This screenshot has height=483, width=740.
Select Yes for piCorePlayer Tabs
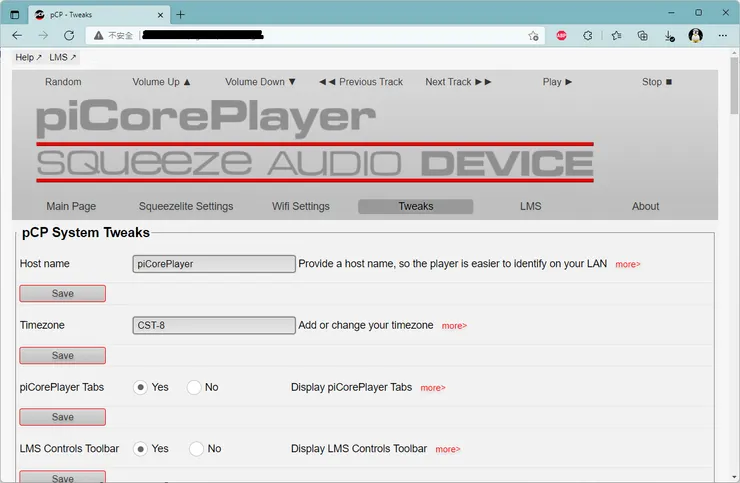tap(140, 387)
